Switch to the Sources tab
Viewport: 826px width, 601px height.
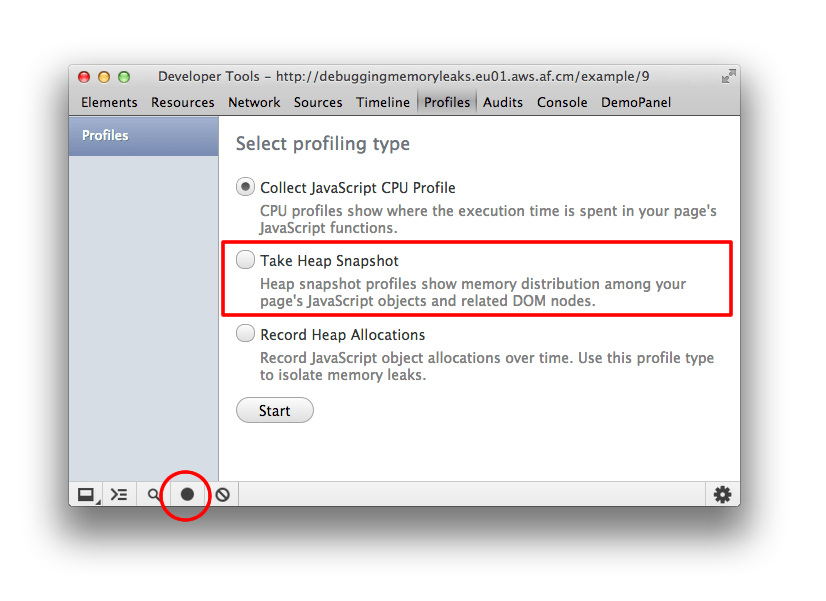318,102
